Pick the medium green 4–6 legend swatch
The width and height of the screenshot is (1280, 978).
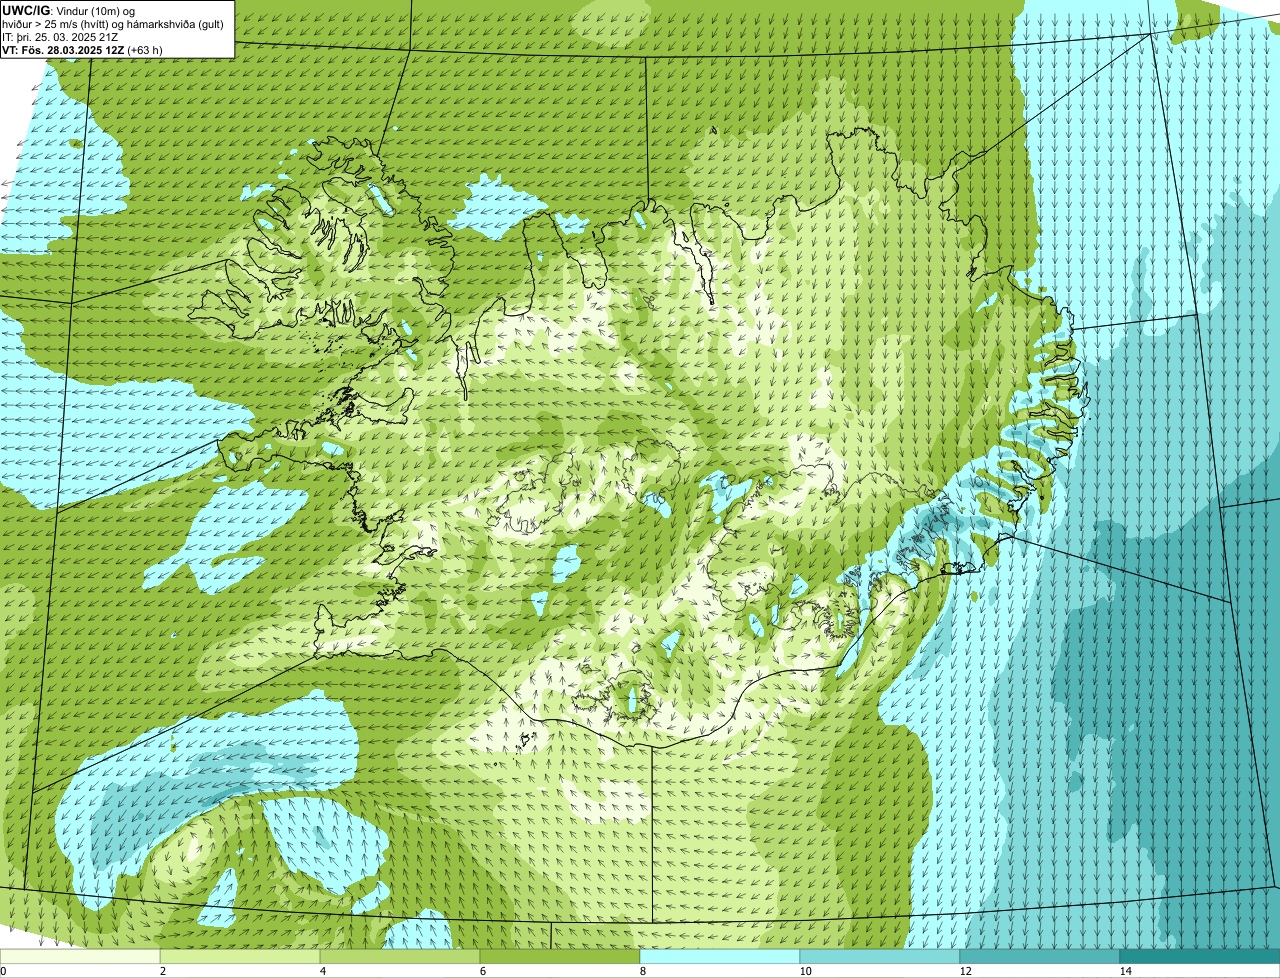(x=400, y=956)
